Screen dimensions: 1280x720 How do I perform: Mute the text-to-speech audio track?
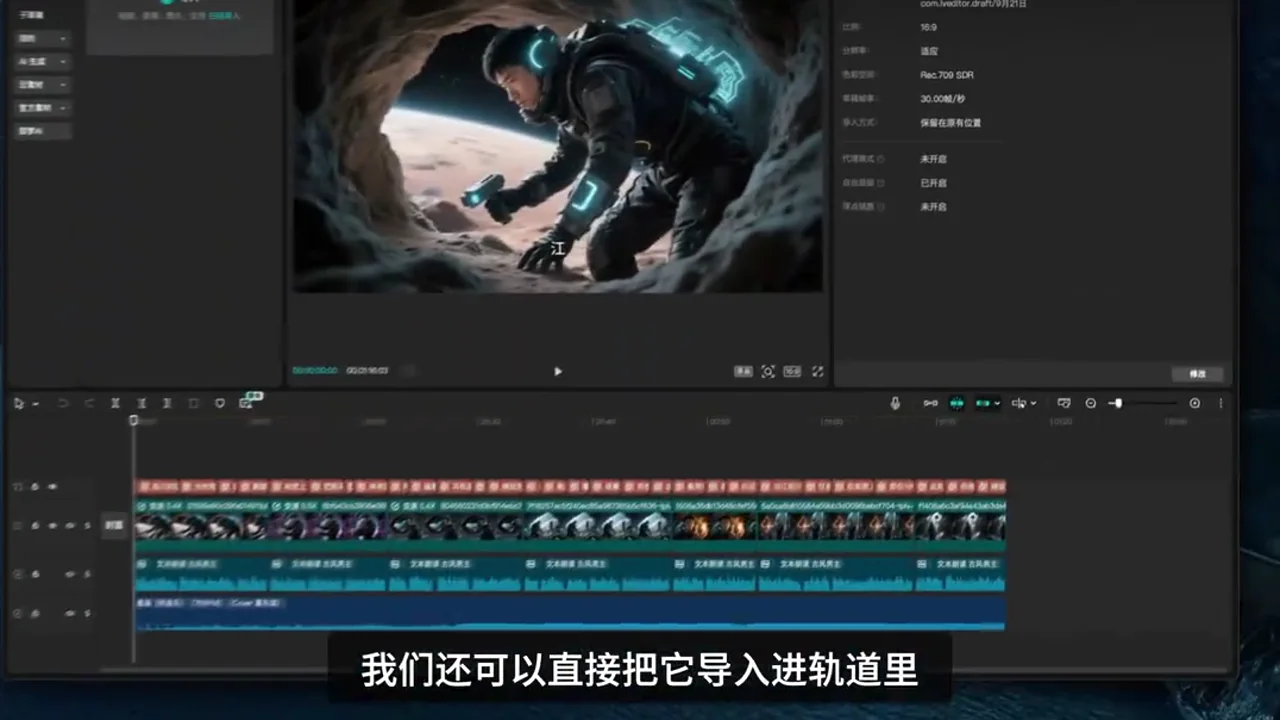[71, 574]
